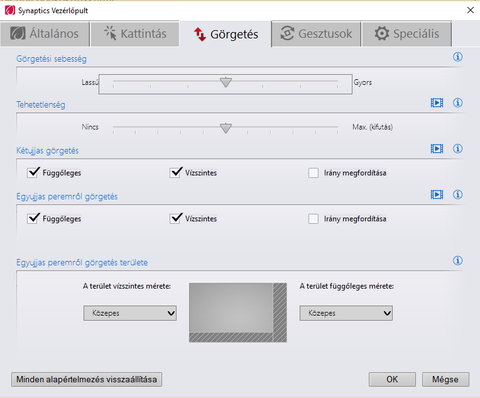Click the touchpad edge-scroll area preview
Image resolution: width=480 pixels, height=398 pixels.
(238, 313)
